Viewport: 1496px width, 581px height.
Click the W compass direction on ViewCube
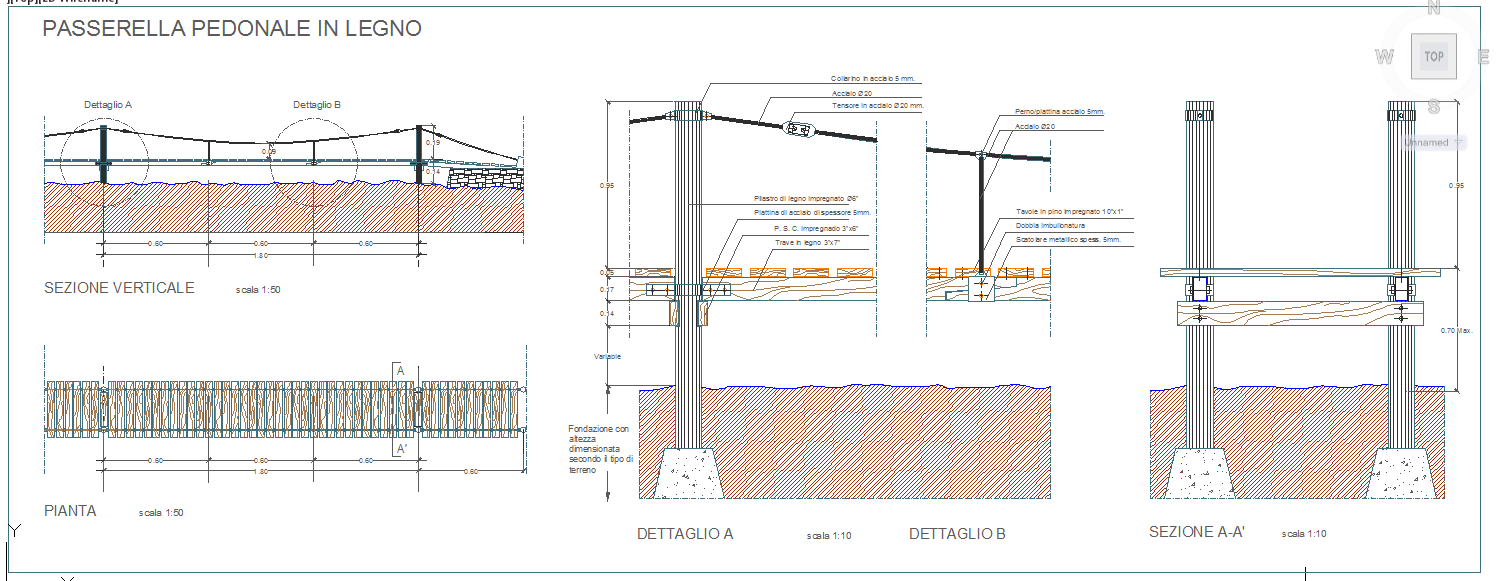pyautogui.click(x=1384, y=57)
